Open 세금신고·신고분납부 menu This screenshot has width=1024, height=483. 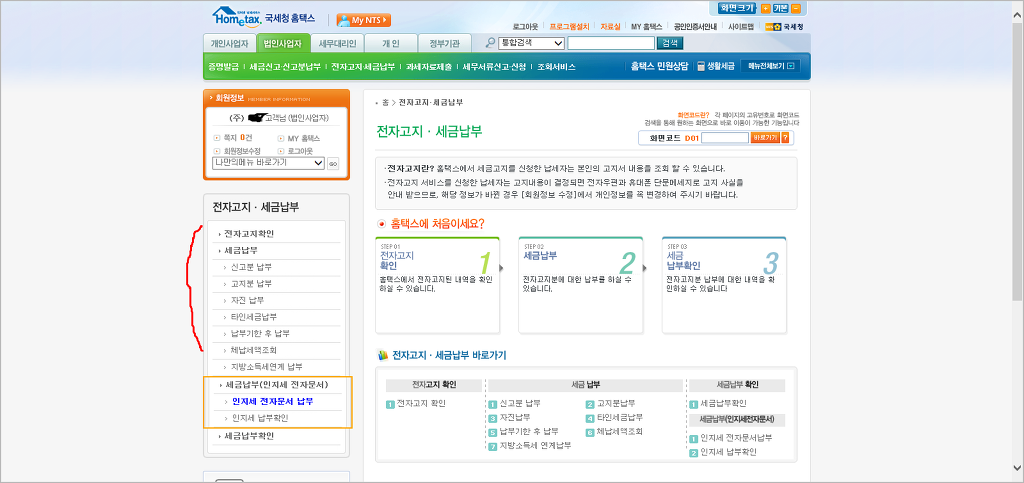click(285, 67)
